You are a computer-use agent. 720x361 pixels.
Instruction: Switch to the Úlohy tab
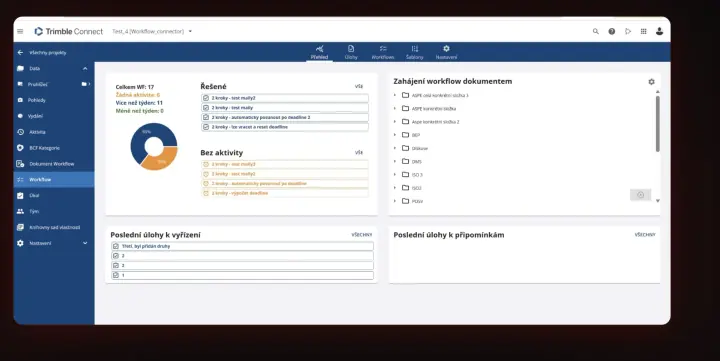pyautogui.click(x=351, y=52)
